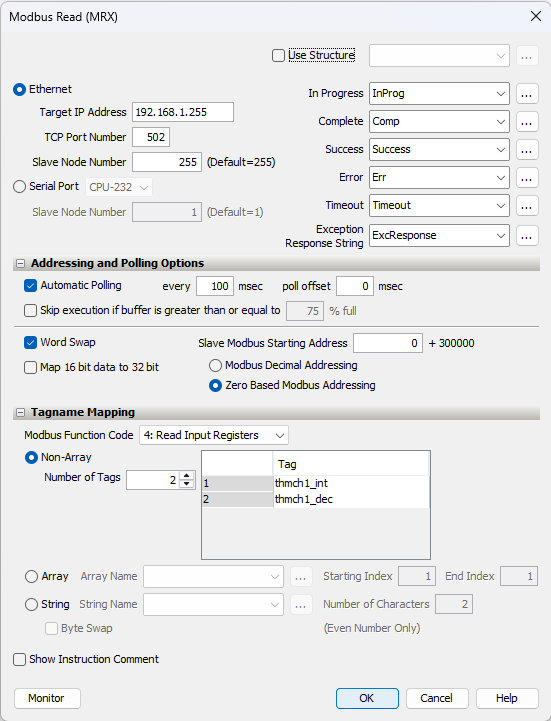Select row header 1 in tag table
The width and height of the screenshot is (551, 721).
[237, 483]
